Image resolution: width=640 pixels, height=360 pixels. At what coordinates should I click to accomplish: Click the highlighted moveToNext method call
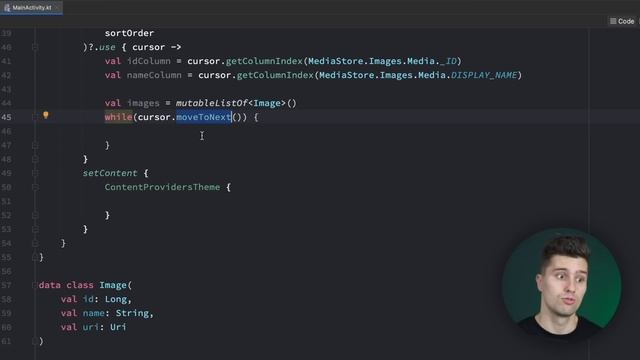[x=204, y=117]
